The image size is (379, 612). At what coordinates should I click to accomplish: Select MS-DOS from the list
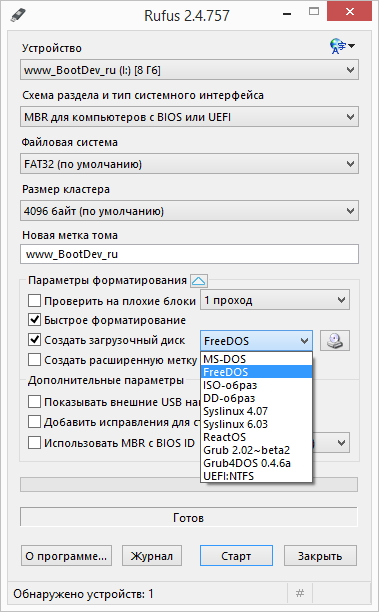click(x=256, y=359)
